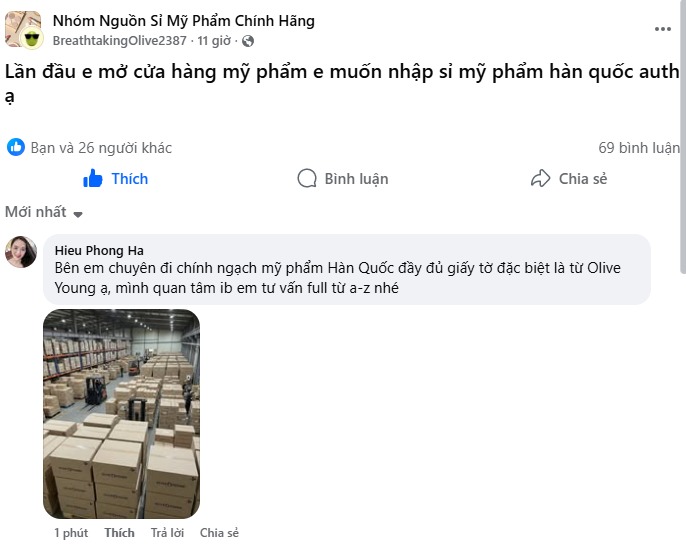Open the three-dot post options menu

[x=662, y=29]
